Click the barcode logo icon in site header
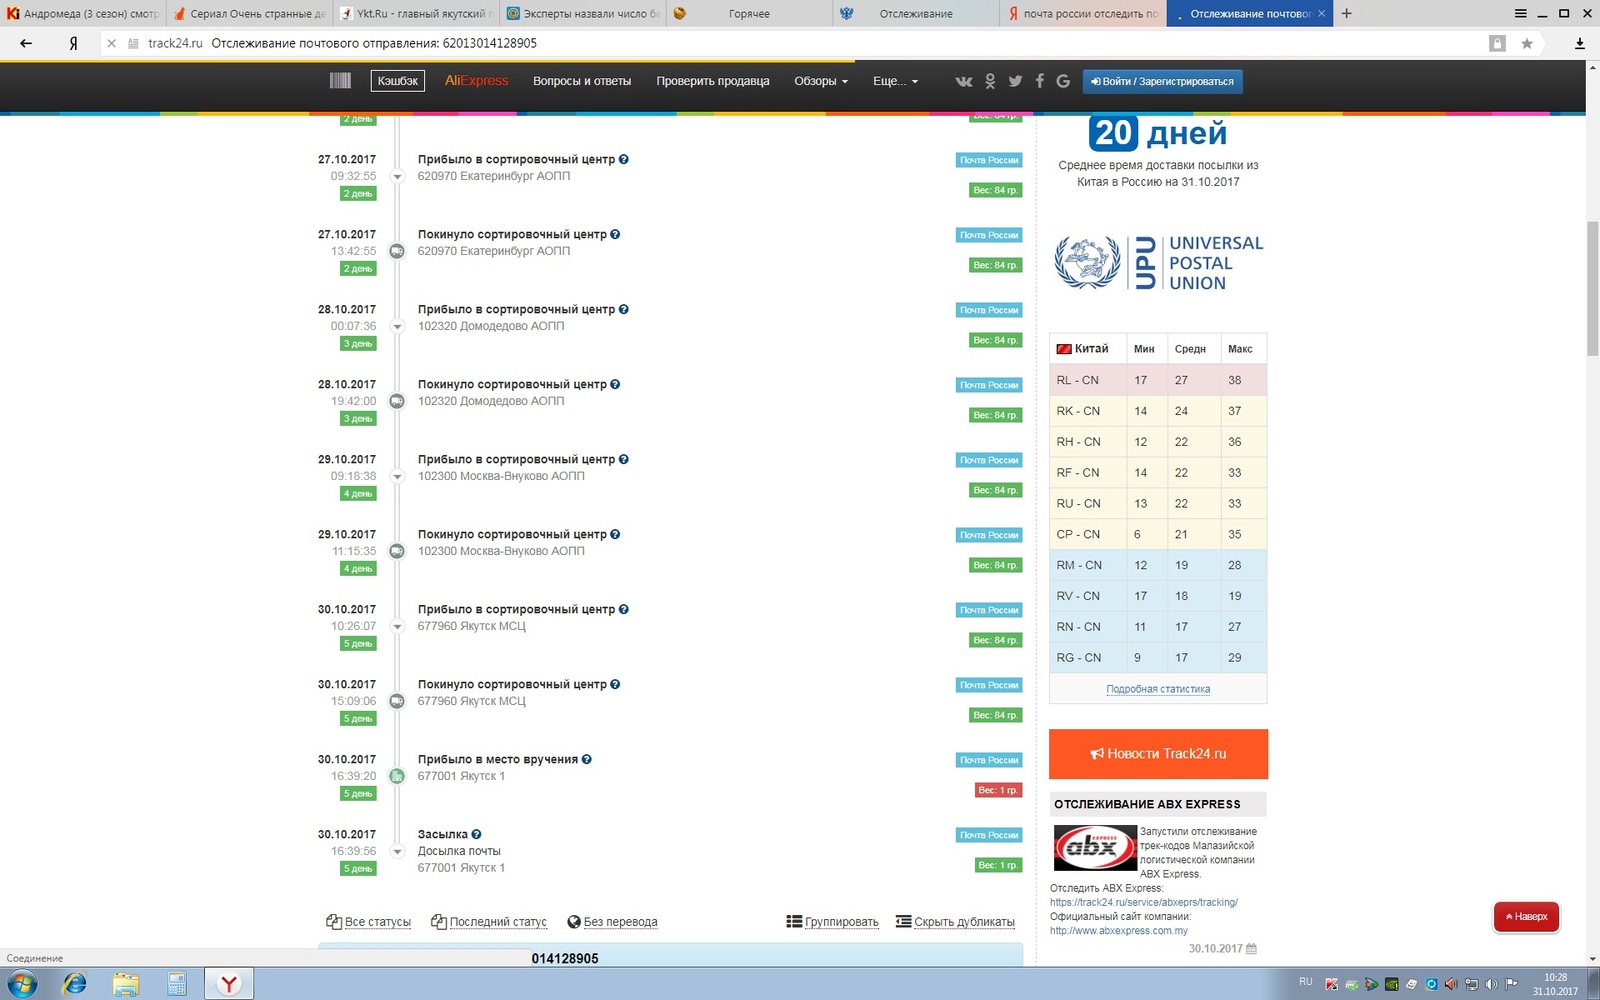The width and height of the screenshot is (1600, 1000). [x=340, y=81]
